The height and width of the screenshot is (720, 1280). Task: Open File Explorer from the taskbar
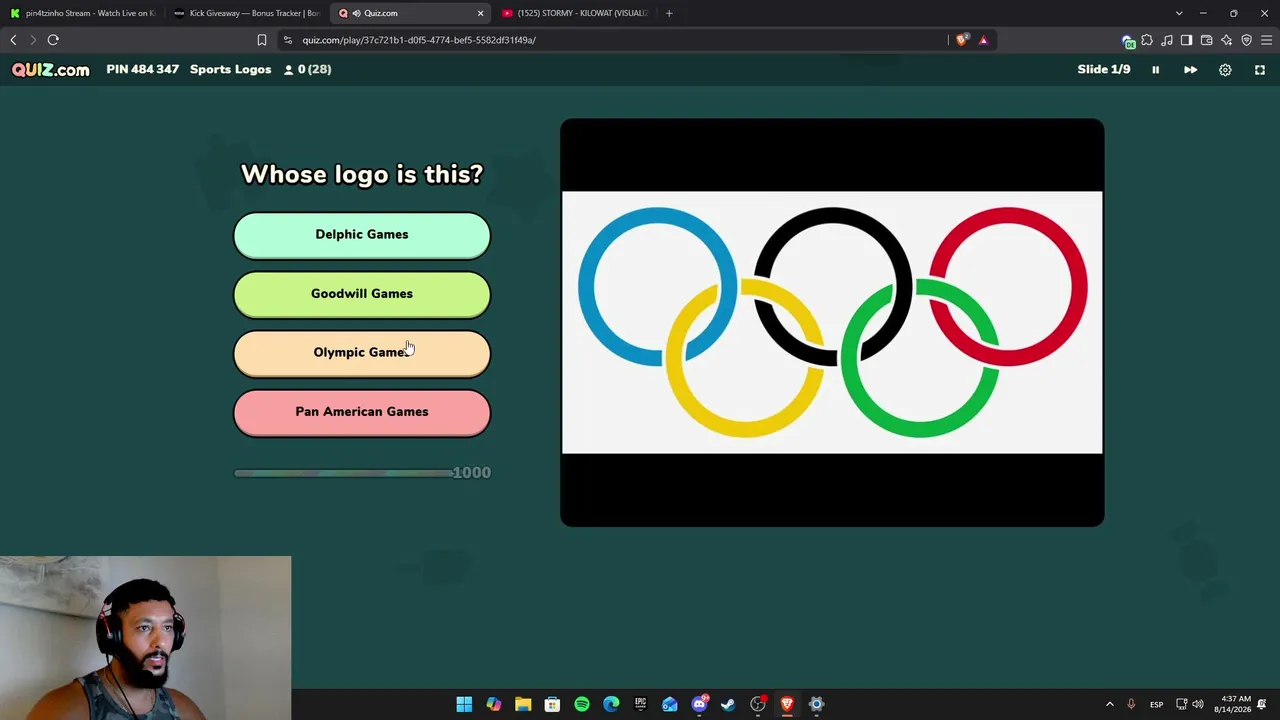523,704
